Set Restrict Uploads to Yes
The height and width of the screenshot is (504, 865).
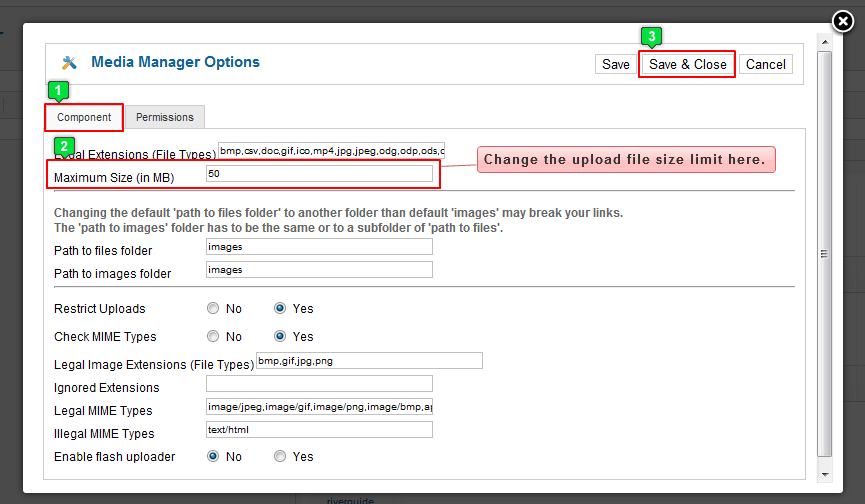pos(280,309)
